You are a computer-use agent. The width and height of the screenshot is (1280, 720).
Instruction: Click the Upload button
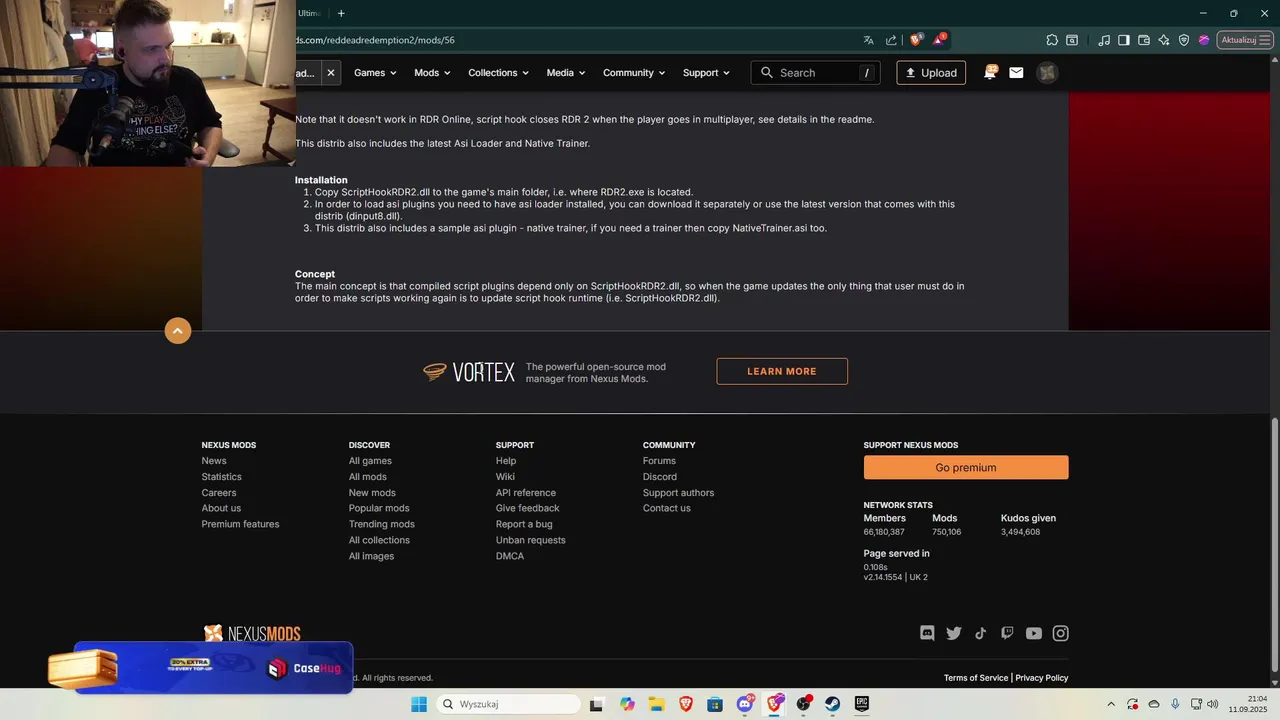(931, 73)
